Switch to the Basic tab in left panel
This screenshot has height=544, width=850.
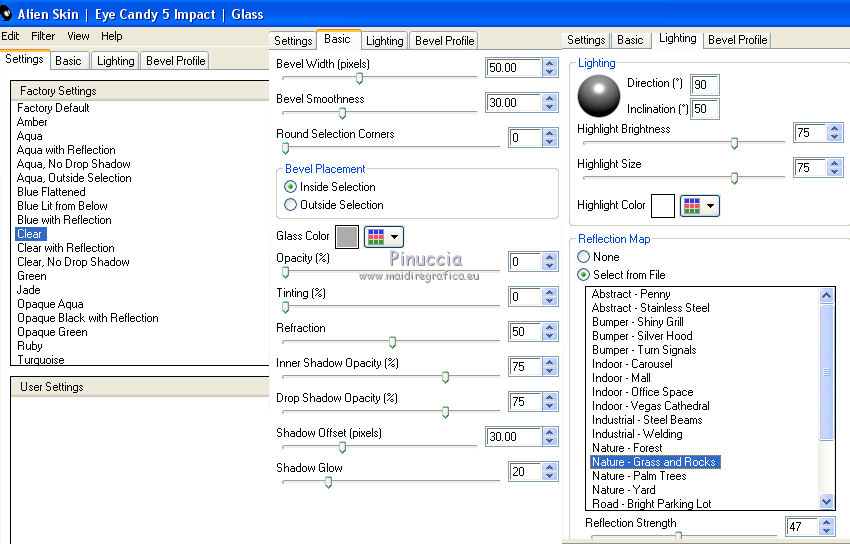pyautogui.click(x=68, y=61)
